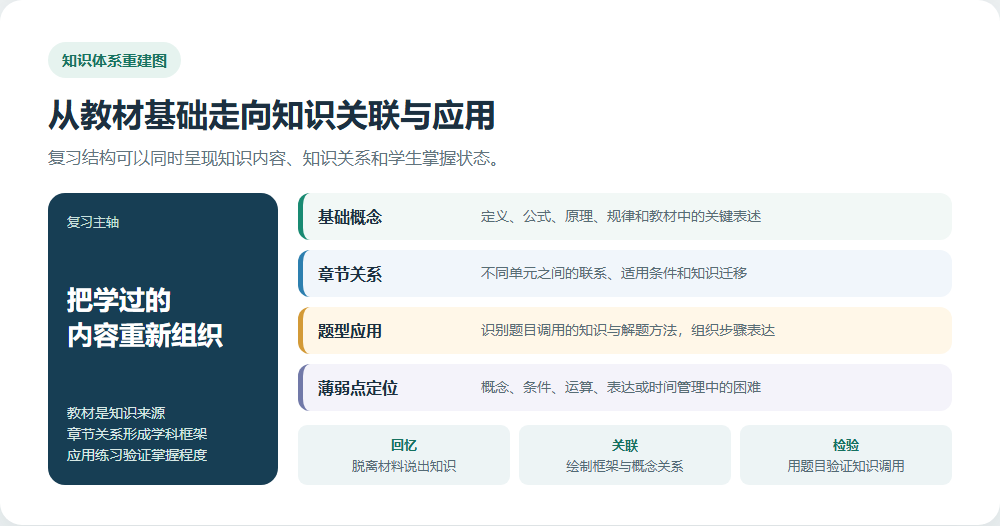The width and height of the screenshot is (1000, 526).
Task: Click the 章节关系 row title
Action: (350, 274)
